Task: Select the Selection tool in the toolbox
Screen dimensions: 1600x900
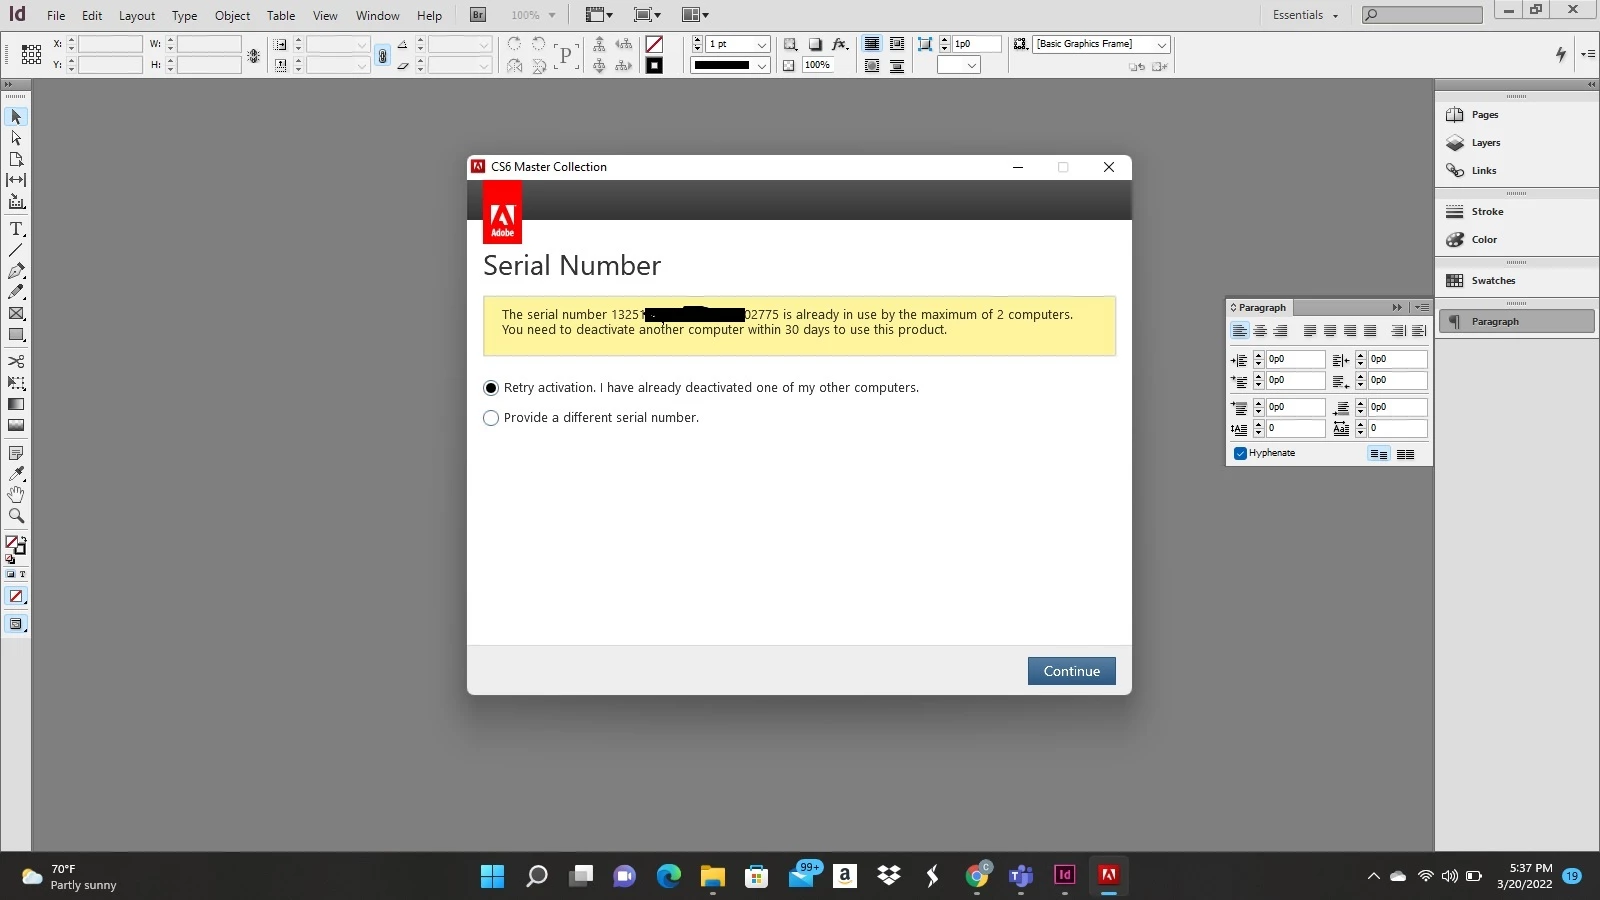Action: coord(16,117)
